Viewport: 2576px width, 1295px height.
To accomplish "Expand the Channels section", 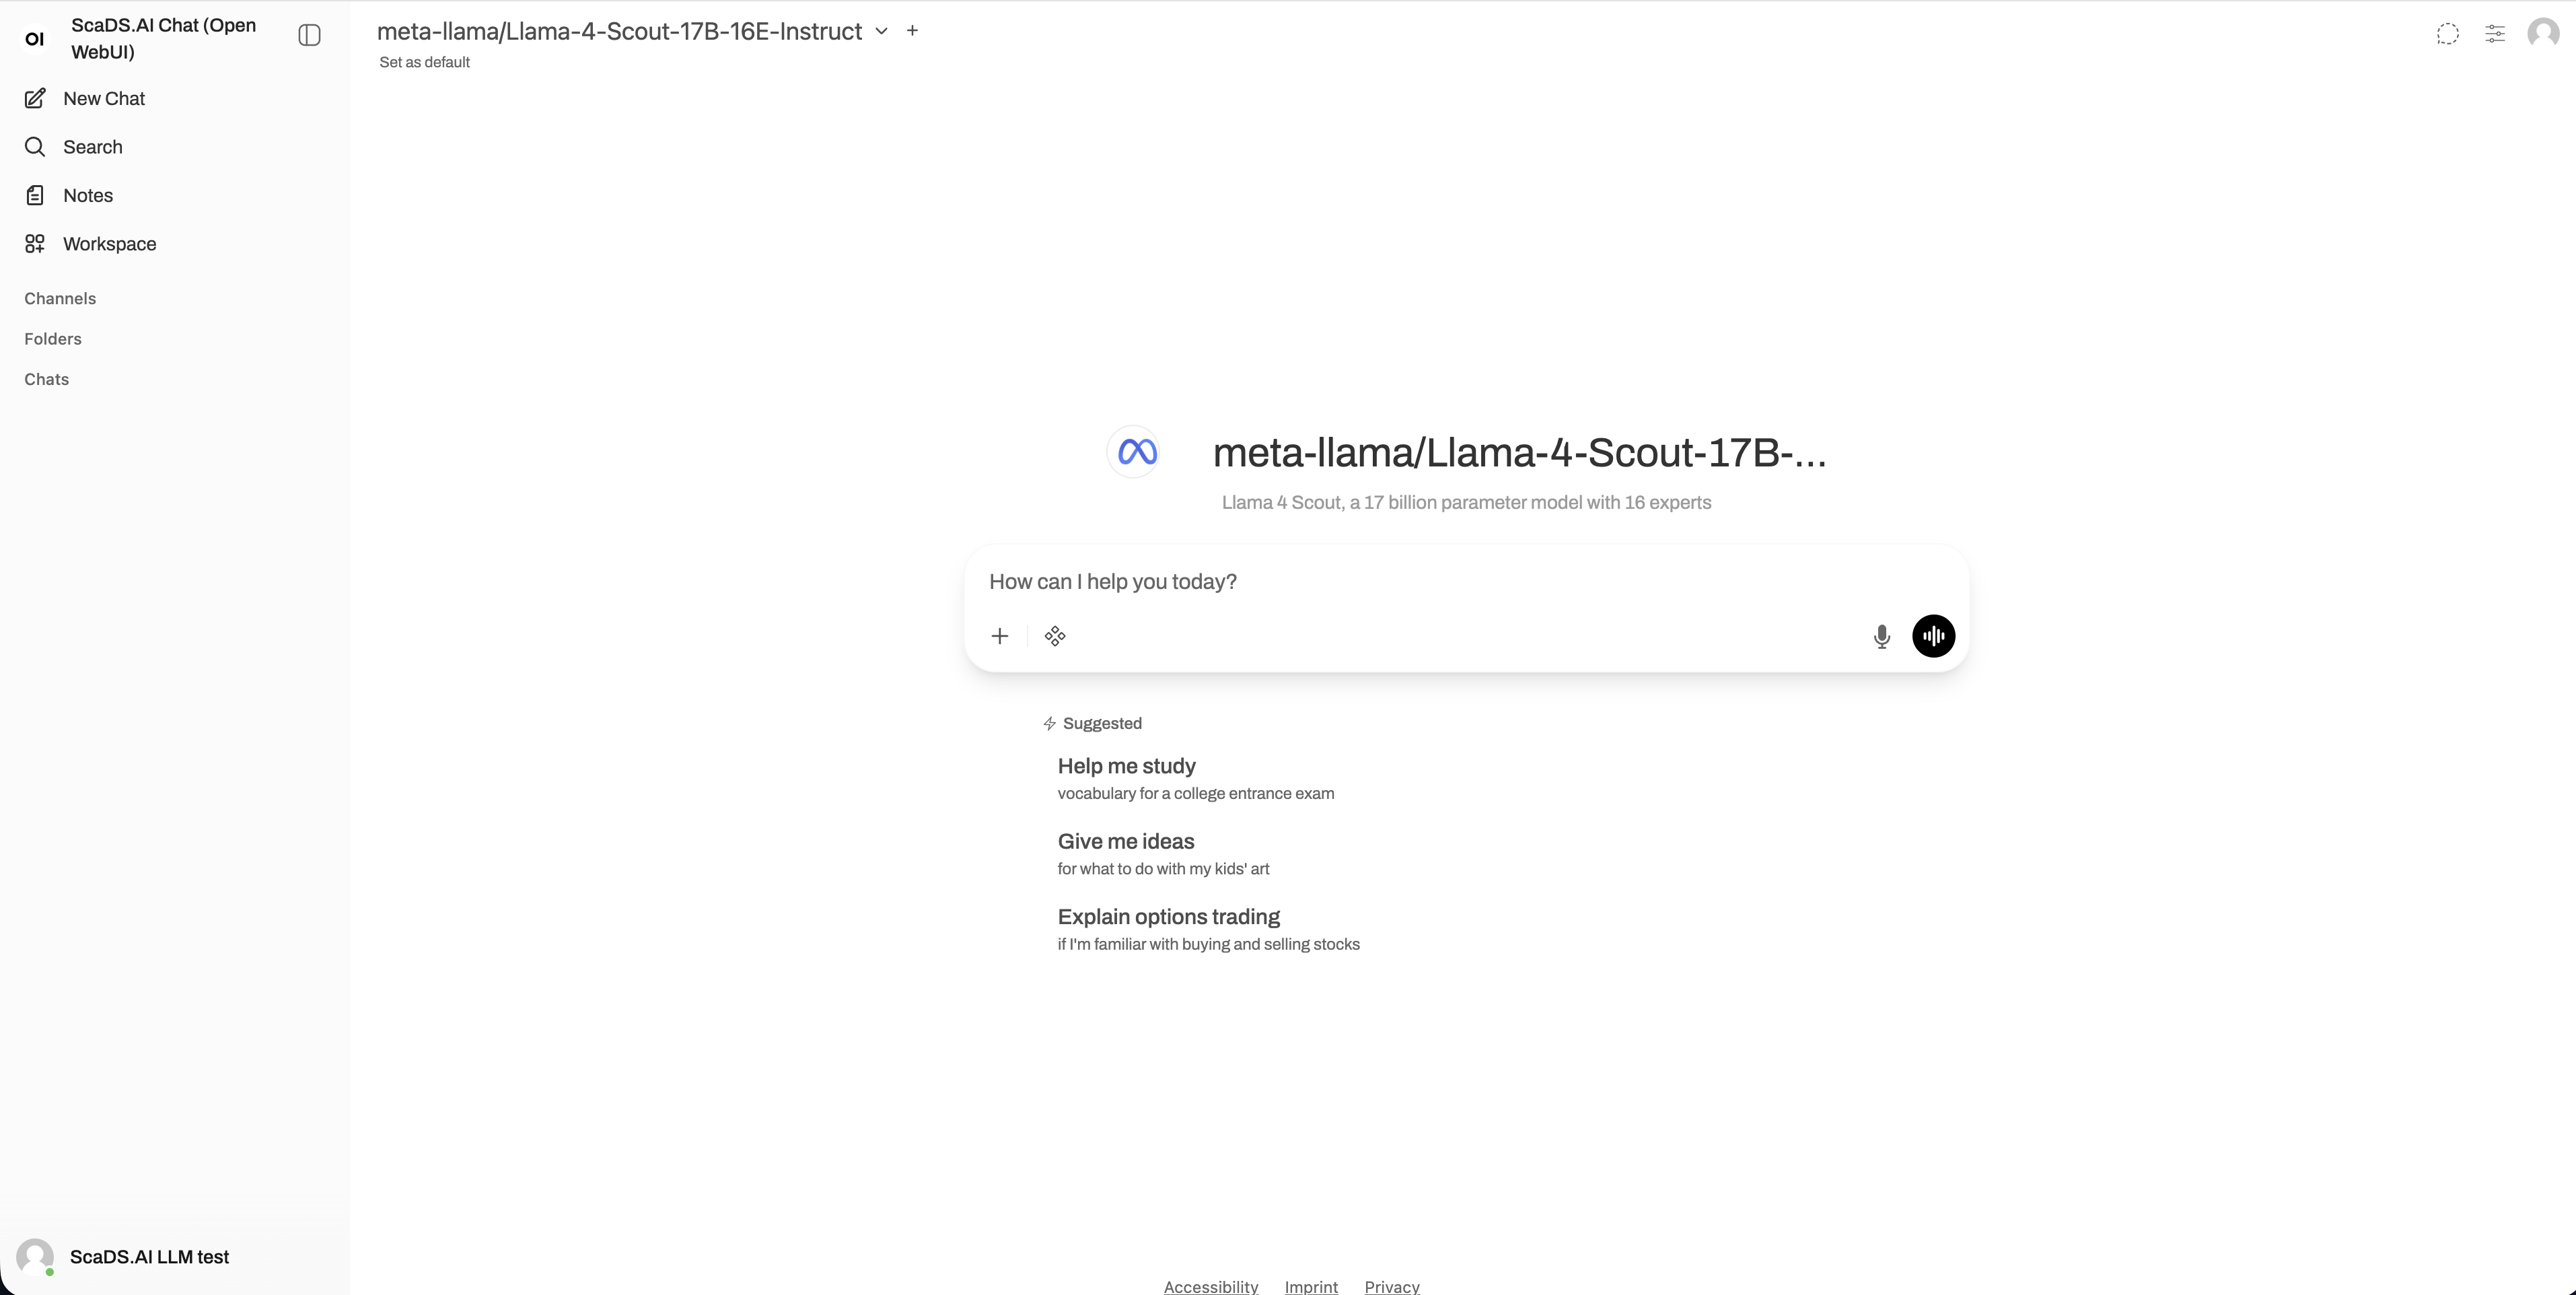I will [59, 297].
